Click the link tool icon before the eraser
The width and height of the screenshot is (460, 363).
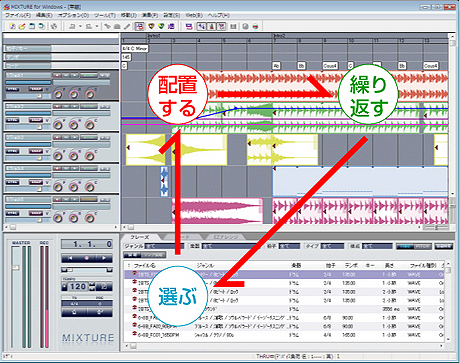pos(107,26)
